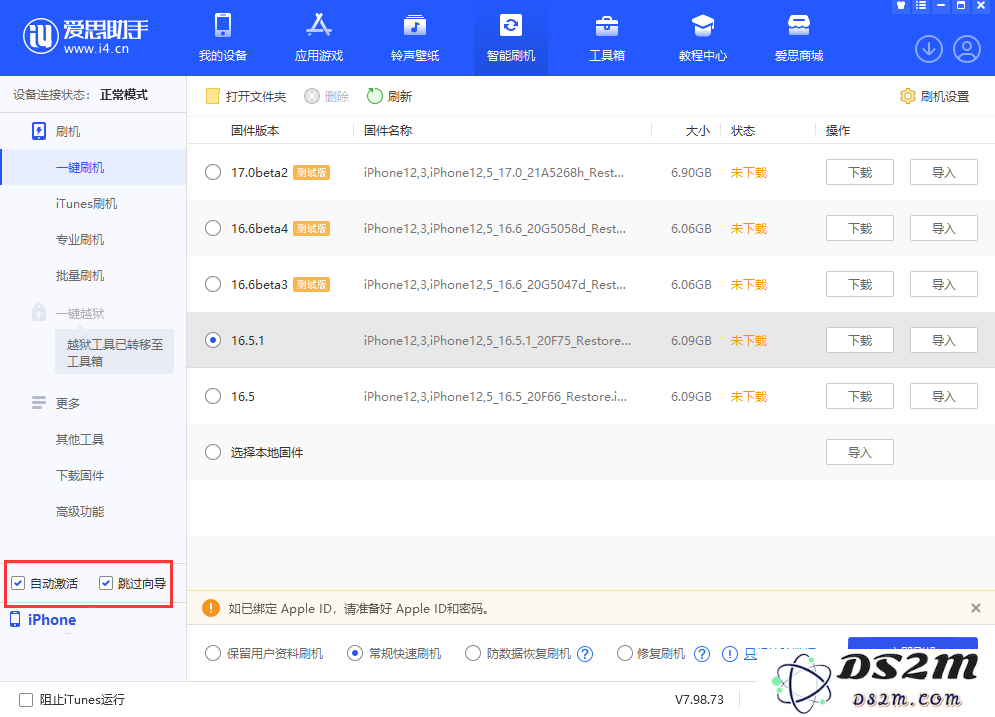
Task: Open the skin theme shirt icon
Action: (x=900, y=6)
